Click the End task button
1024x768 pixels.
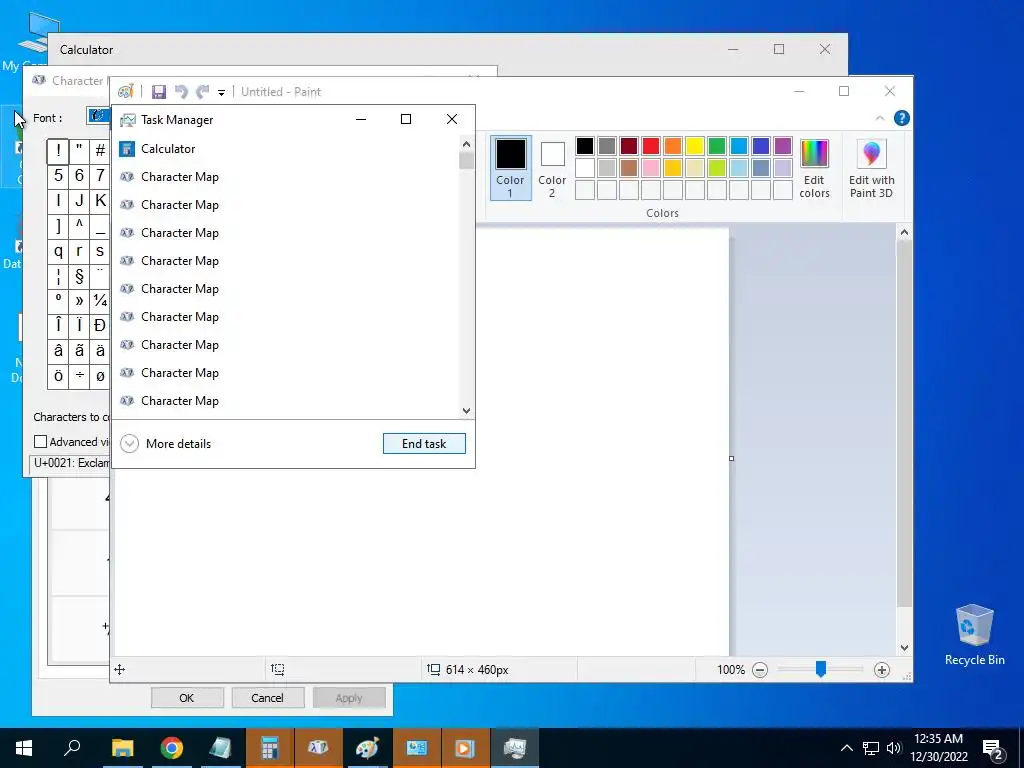coord(424,443)
